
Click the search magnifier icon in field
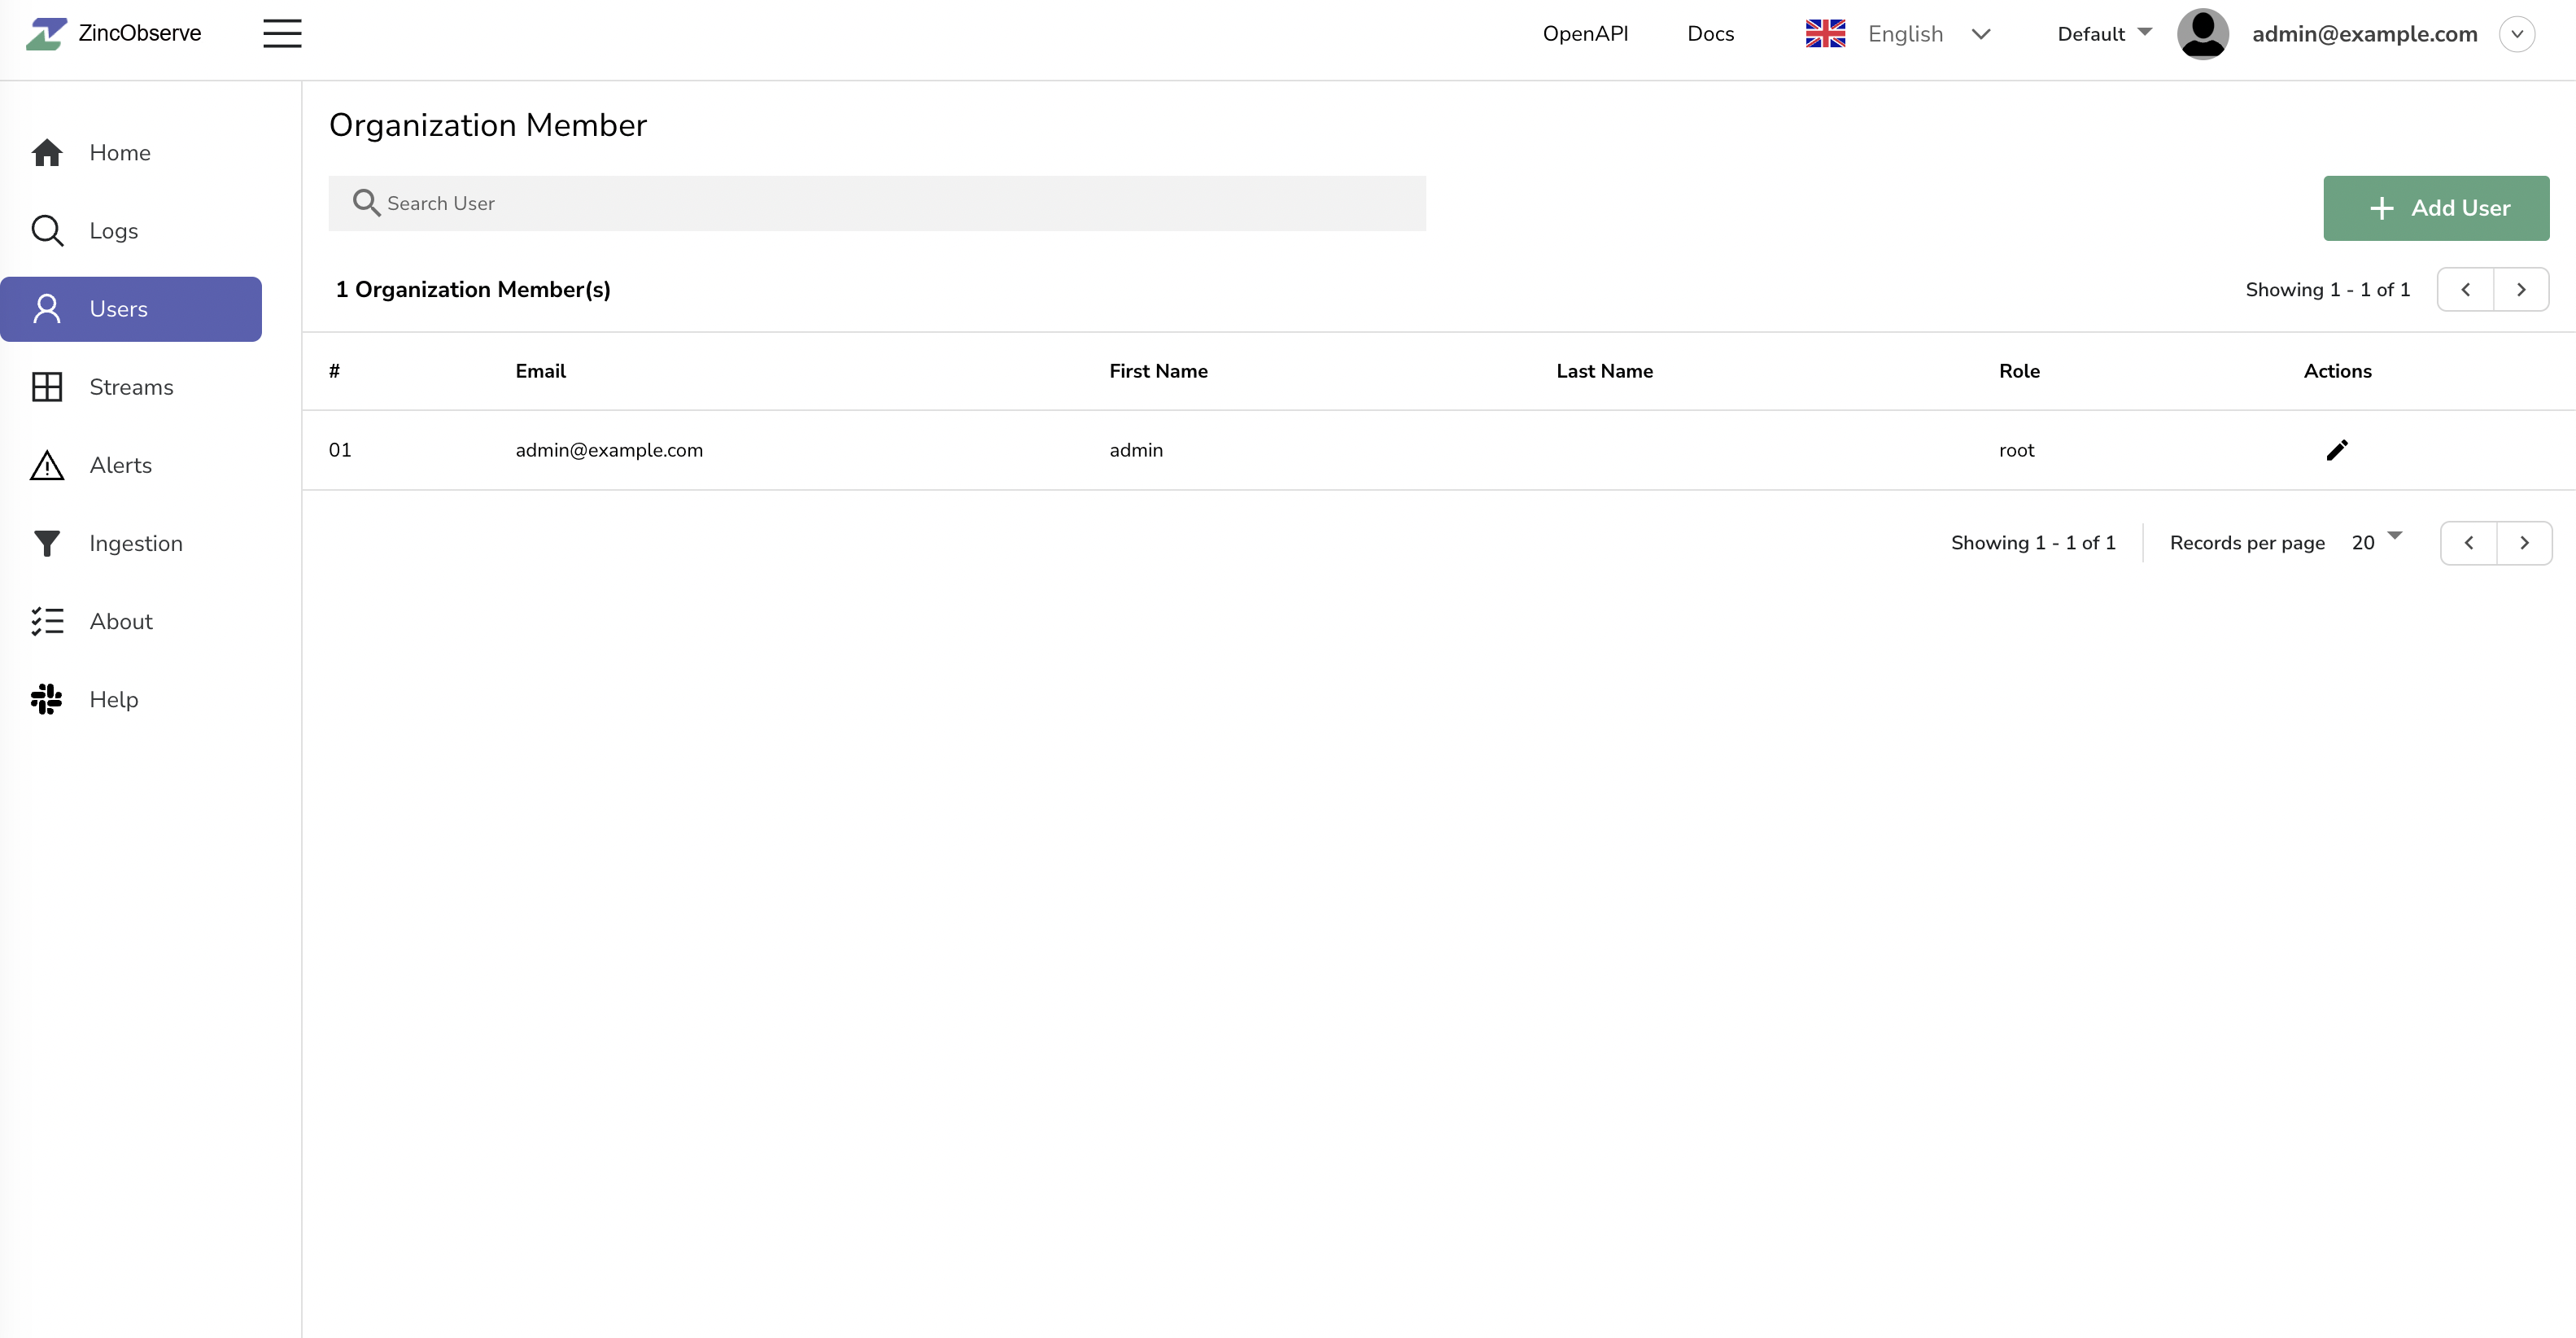click(366, 203)
